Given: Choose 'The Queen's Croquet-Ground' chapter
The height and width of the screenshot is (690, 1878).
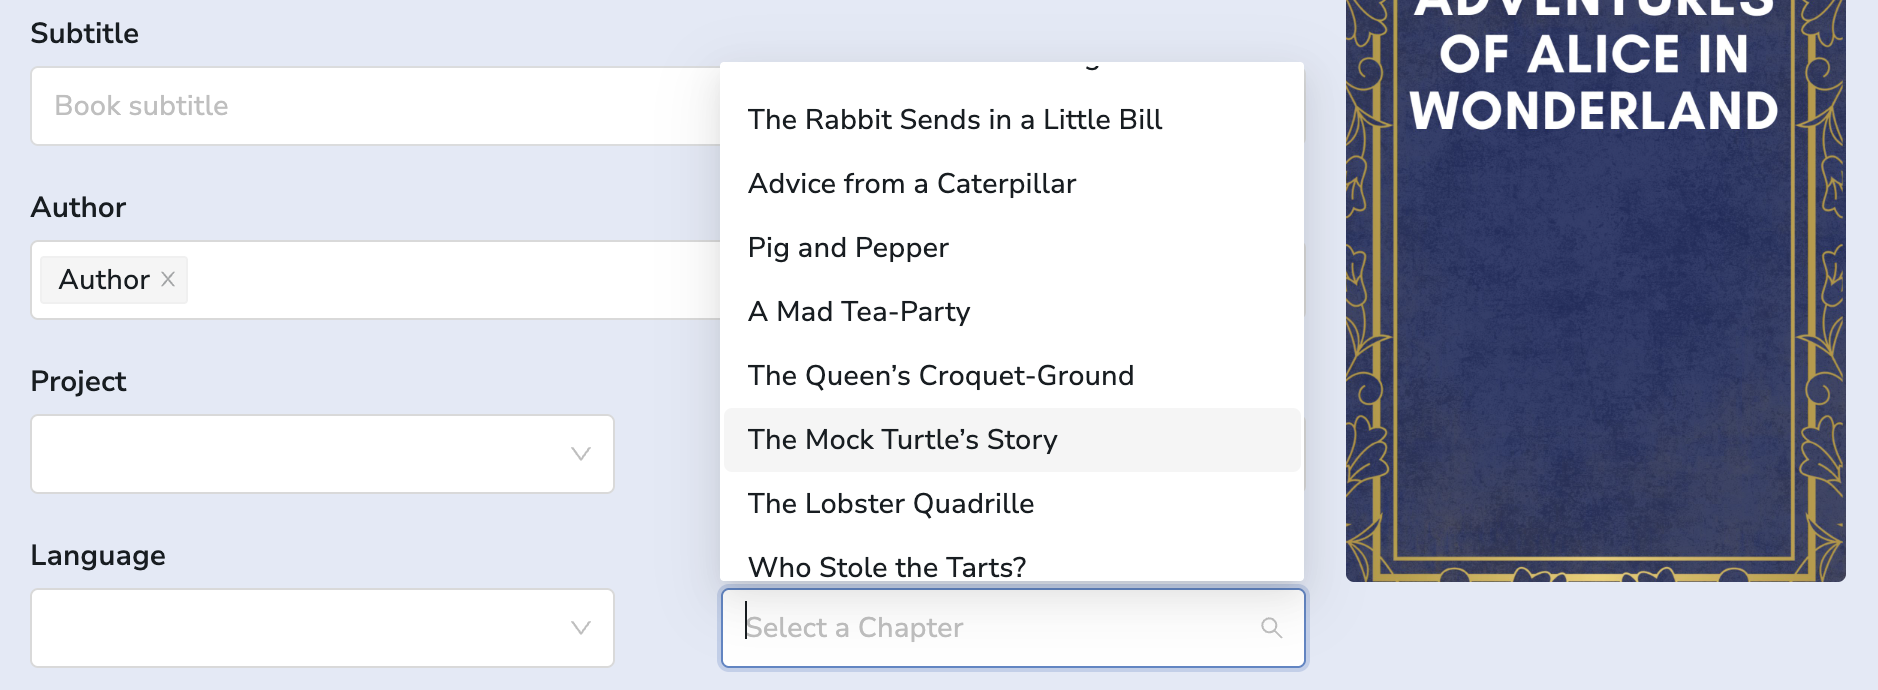Looking at the screenshot, I should (940, 376).
